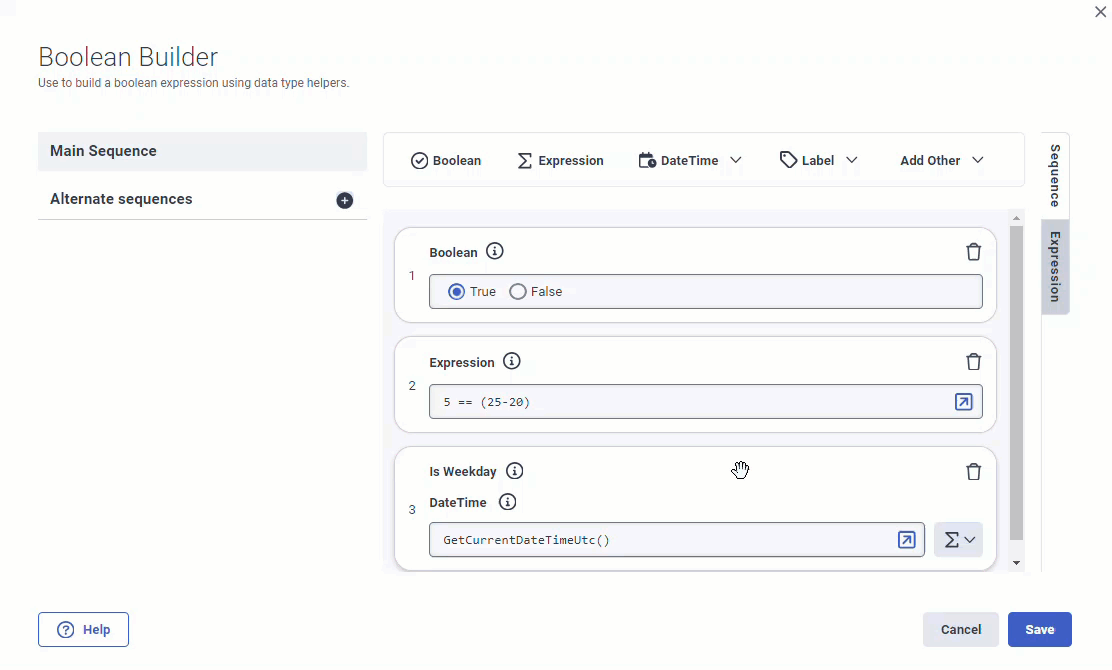Click the sequence list scrollbar down arrow

point(1017,563)
